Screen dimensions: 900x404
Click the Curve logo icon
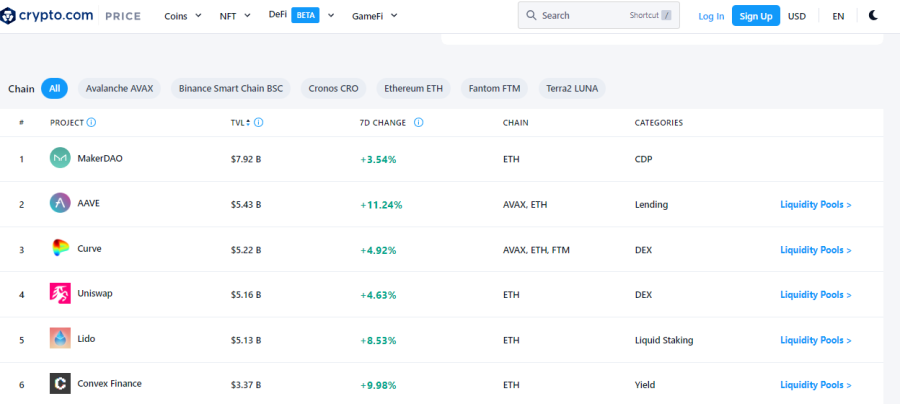click(60, 248)
